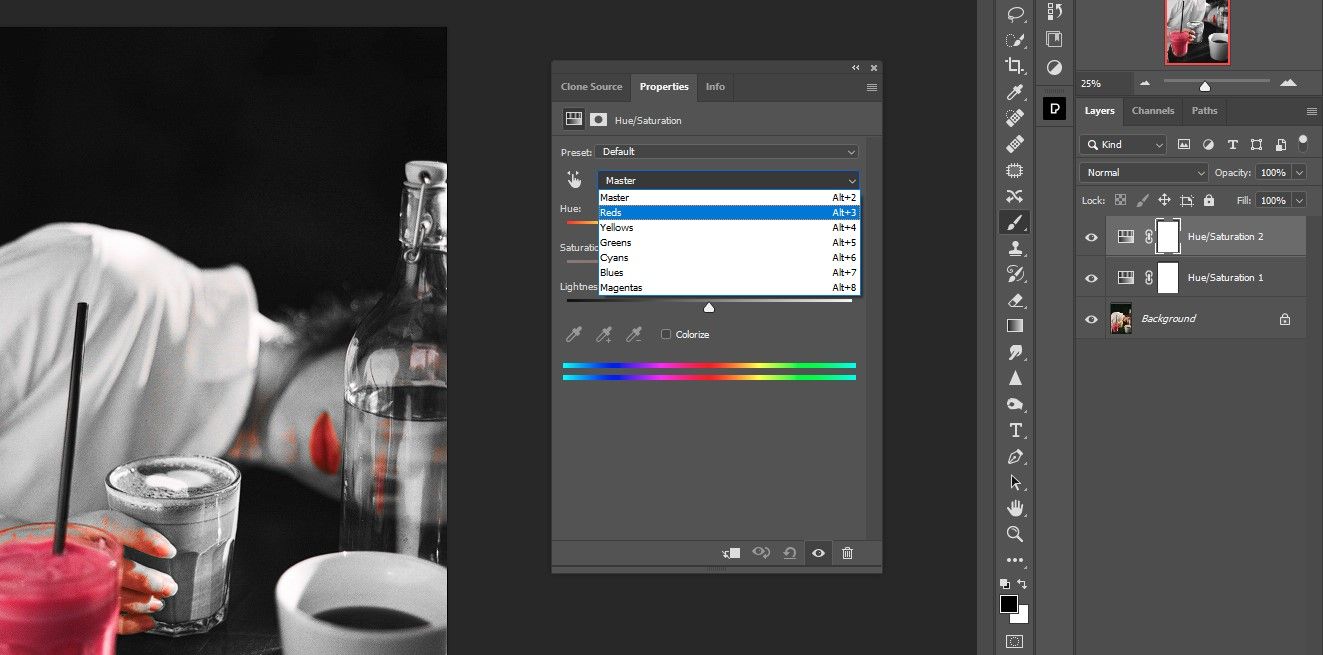The width and height of the screenshot is (1323, 655).
Task: Activate the Type tool
Action: (x=1015, y=430)
